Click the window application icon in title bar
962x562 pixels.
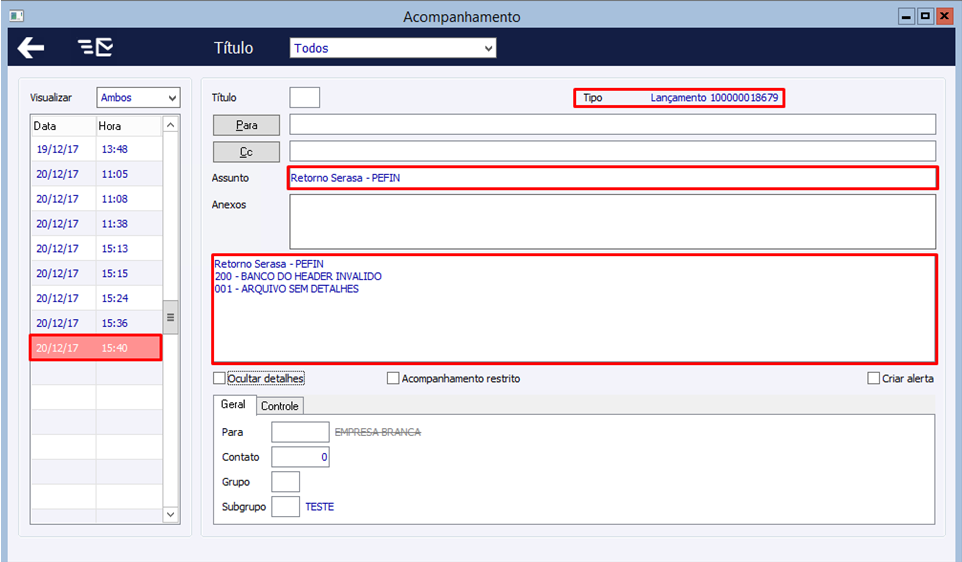(17, 16)
